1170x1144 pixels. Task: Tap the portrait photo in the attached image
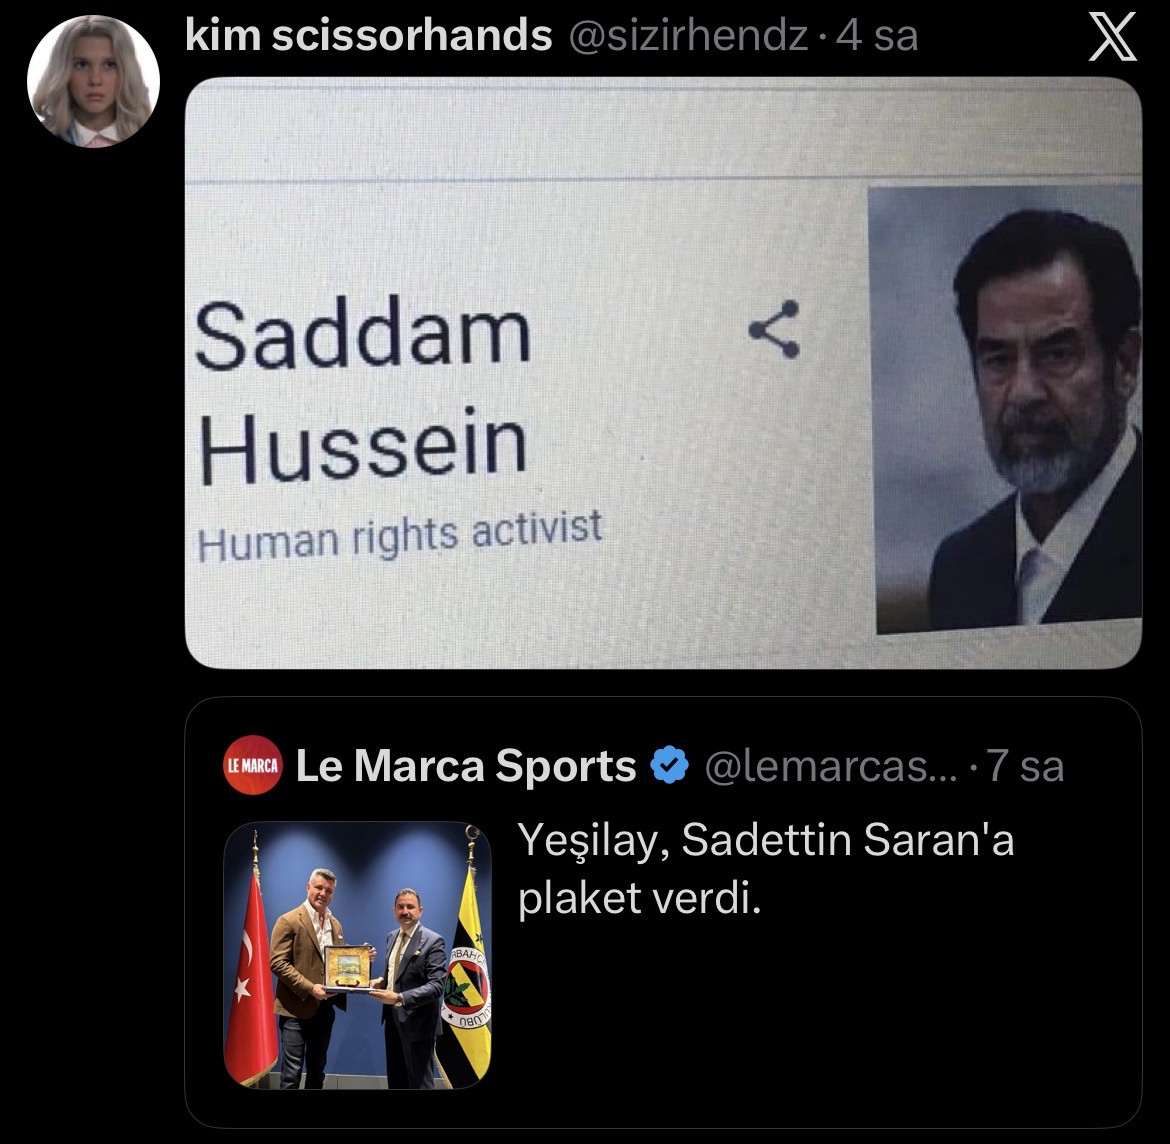pyautogui.click(x=1006, y=410)
